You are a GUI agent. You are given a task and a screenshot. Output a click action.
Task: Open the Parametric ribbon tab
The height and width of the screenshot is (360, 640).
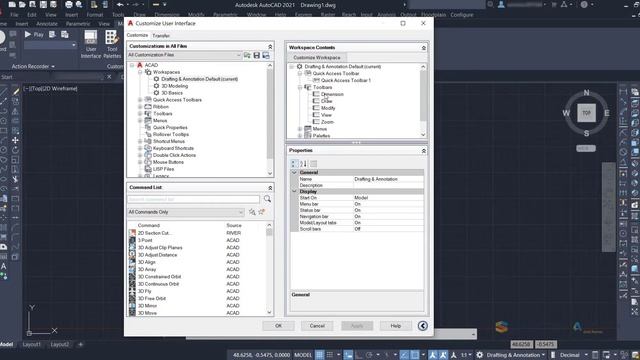coord(78,24)
